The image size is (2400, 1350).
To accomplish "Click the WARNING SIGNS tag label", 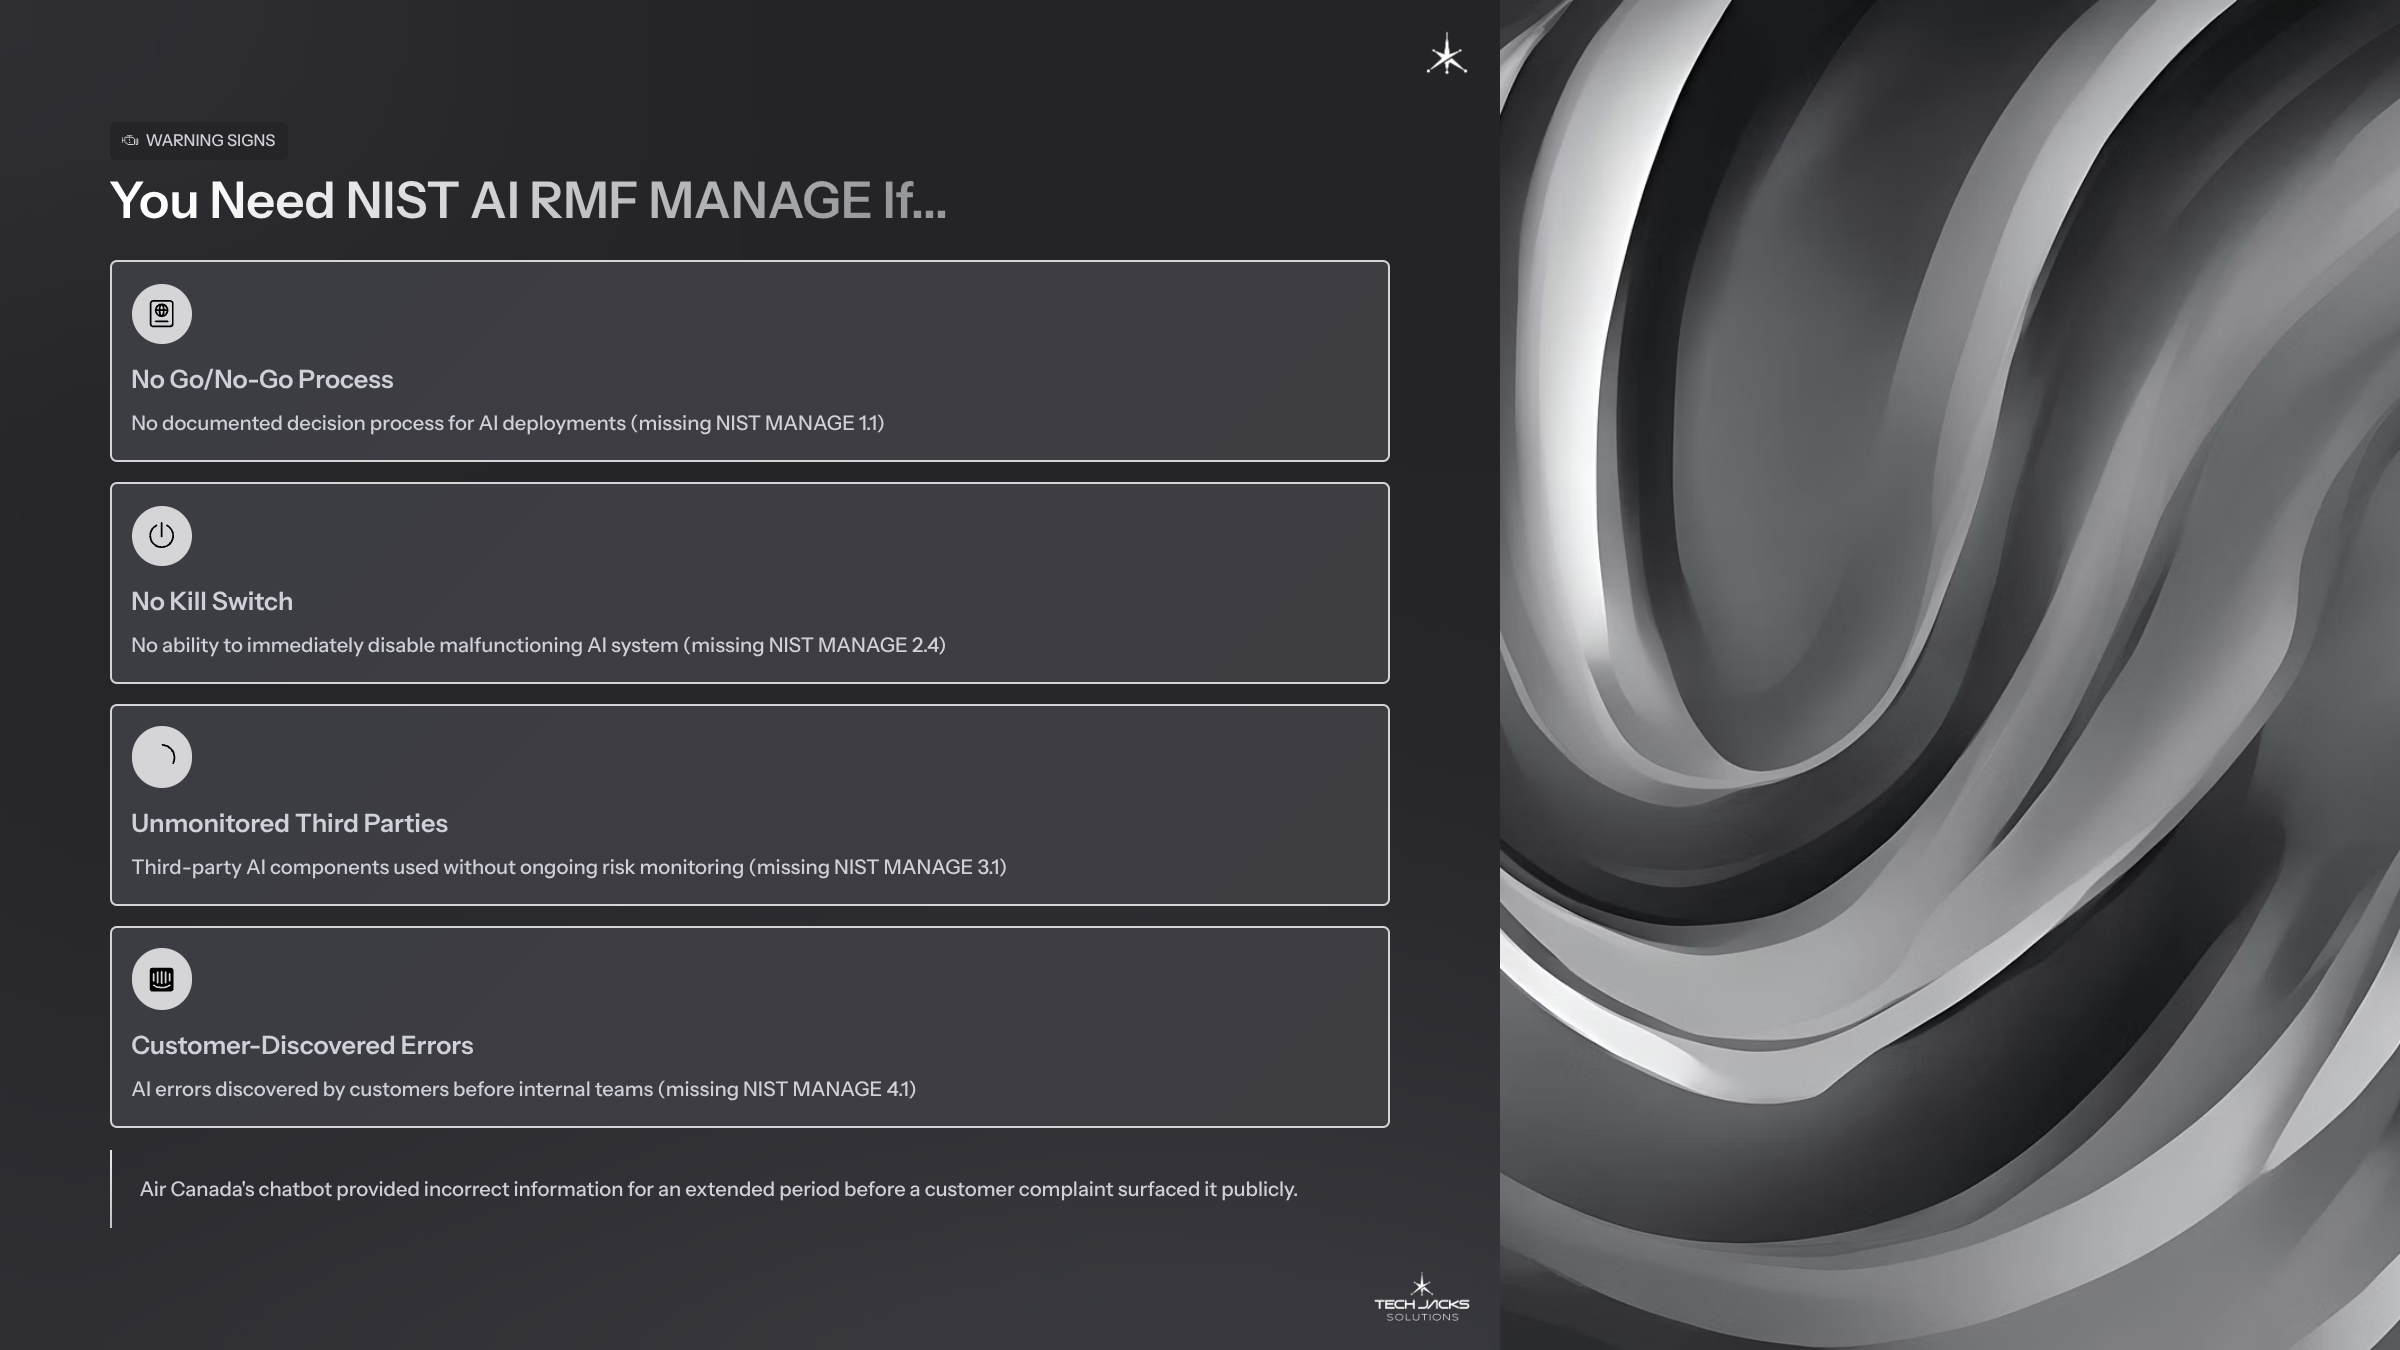I will [210, 141].
